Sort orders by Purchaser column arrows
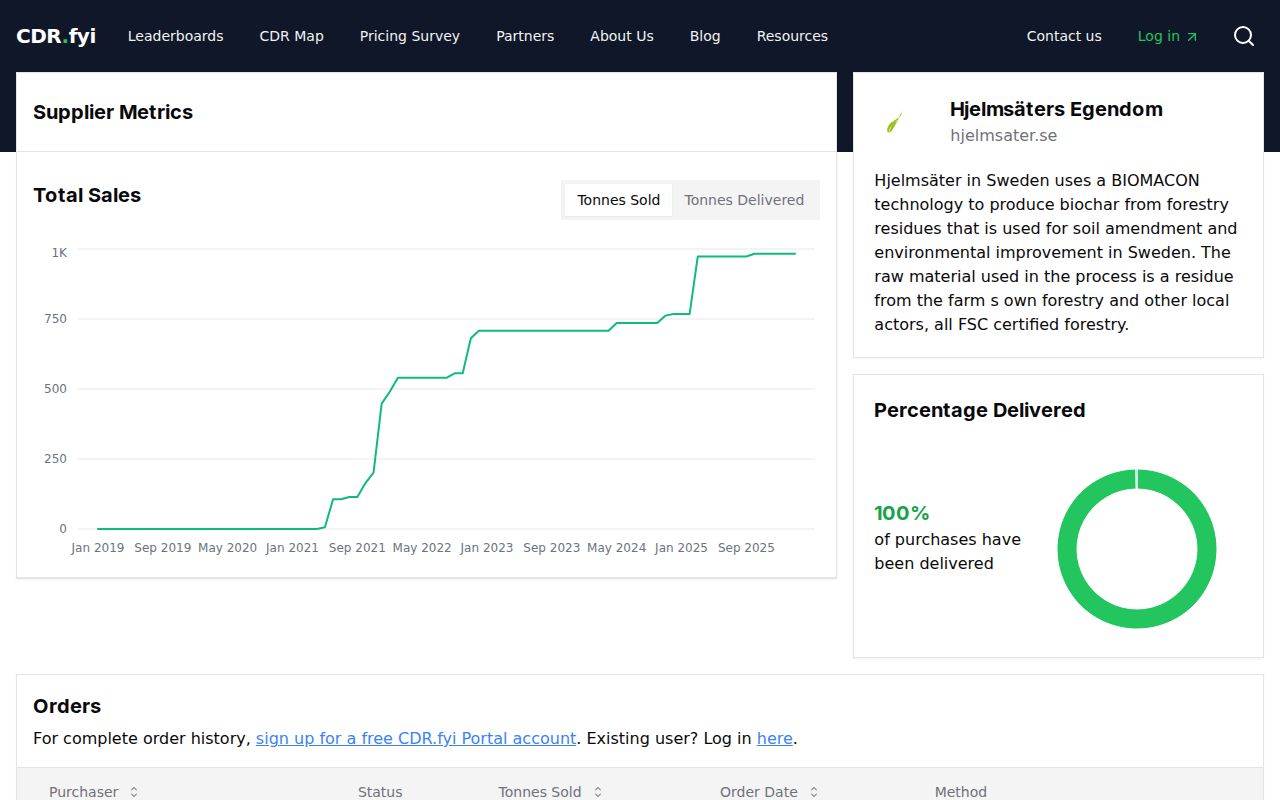 133,792
